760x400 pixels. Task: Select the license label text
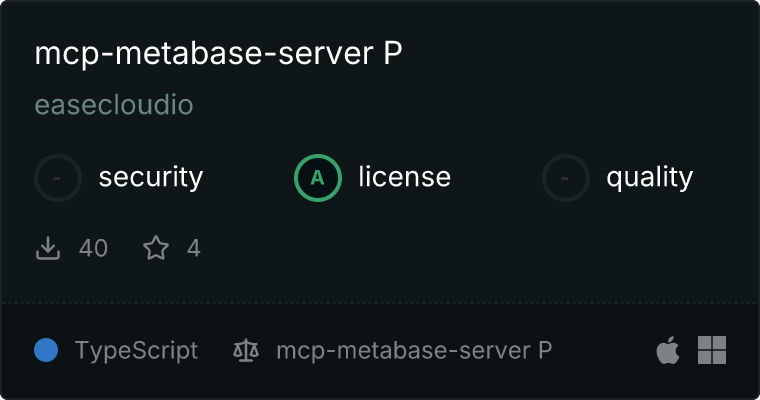pyautogui.click(x=405, y=176)
